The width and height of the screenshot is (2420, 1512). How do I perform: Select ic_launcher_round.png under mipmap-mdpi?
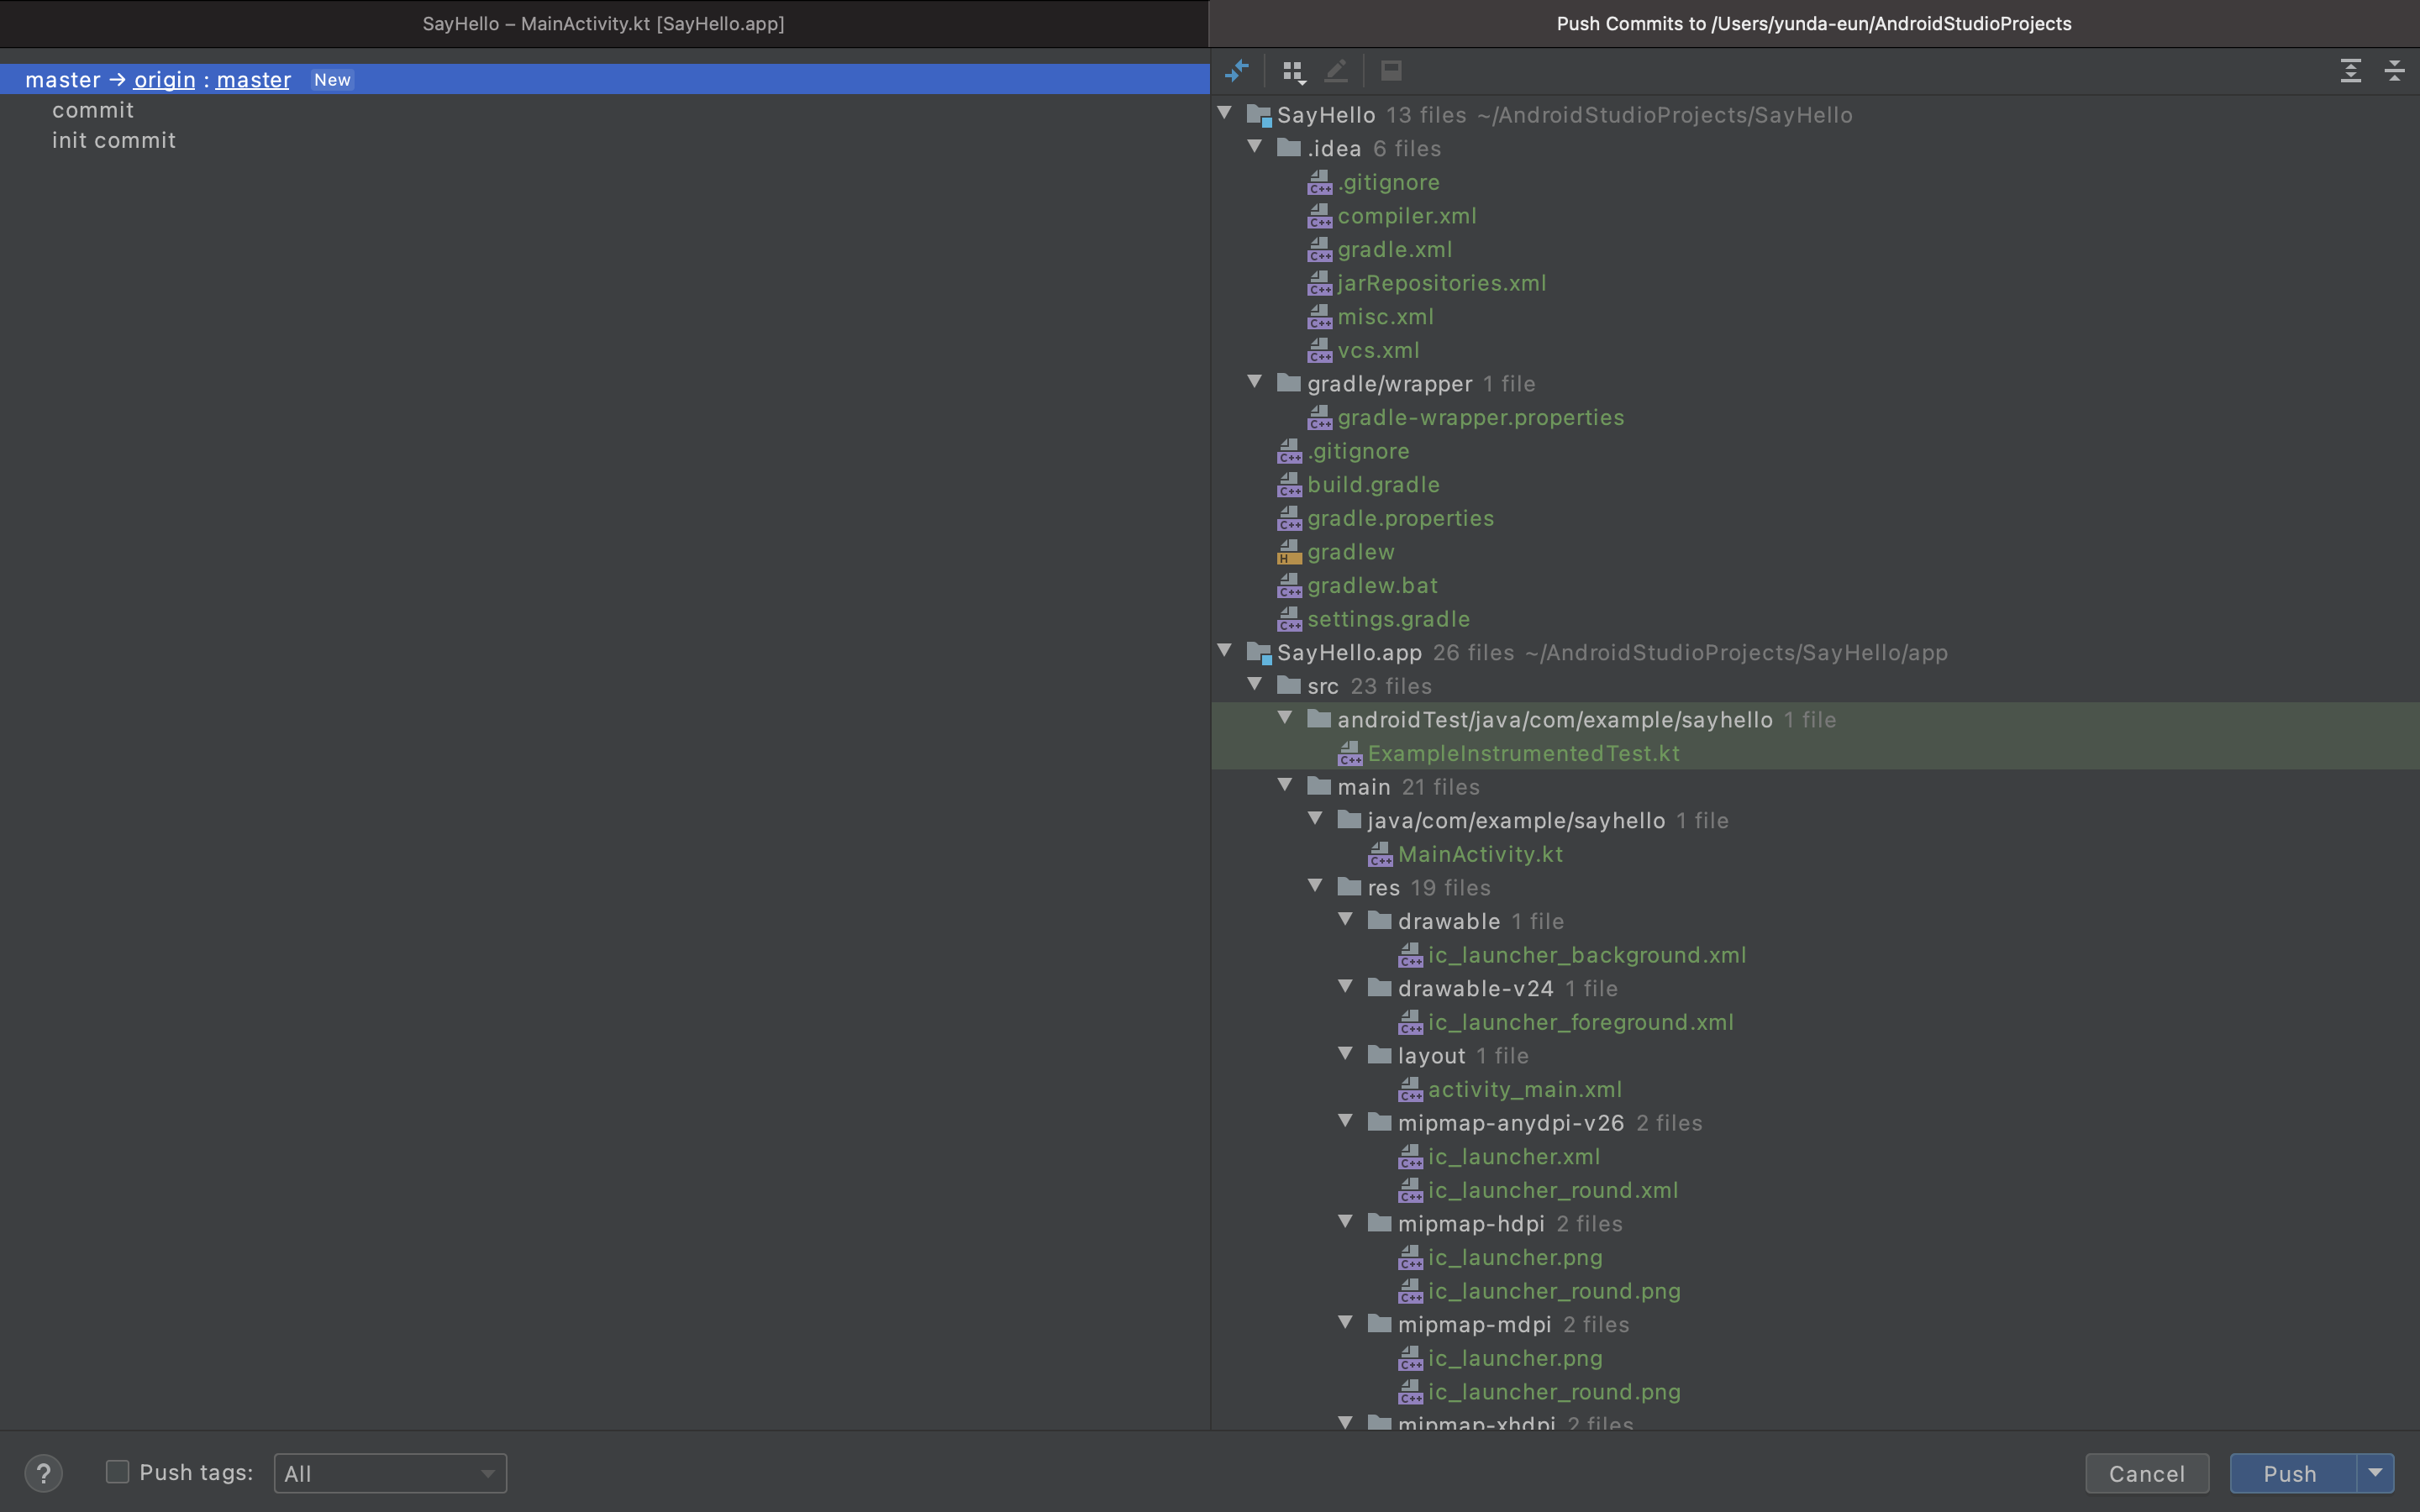click(x=1554, y=1392)
